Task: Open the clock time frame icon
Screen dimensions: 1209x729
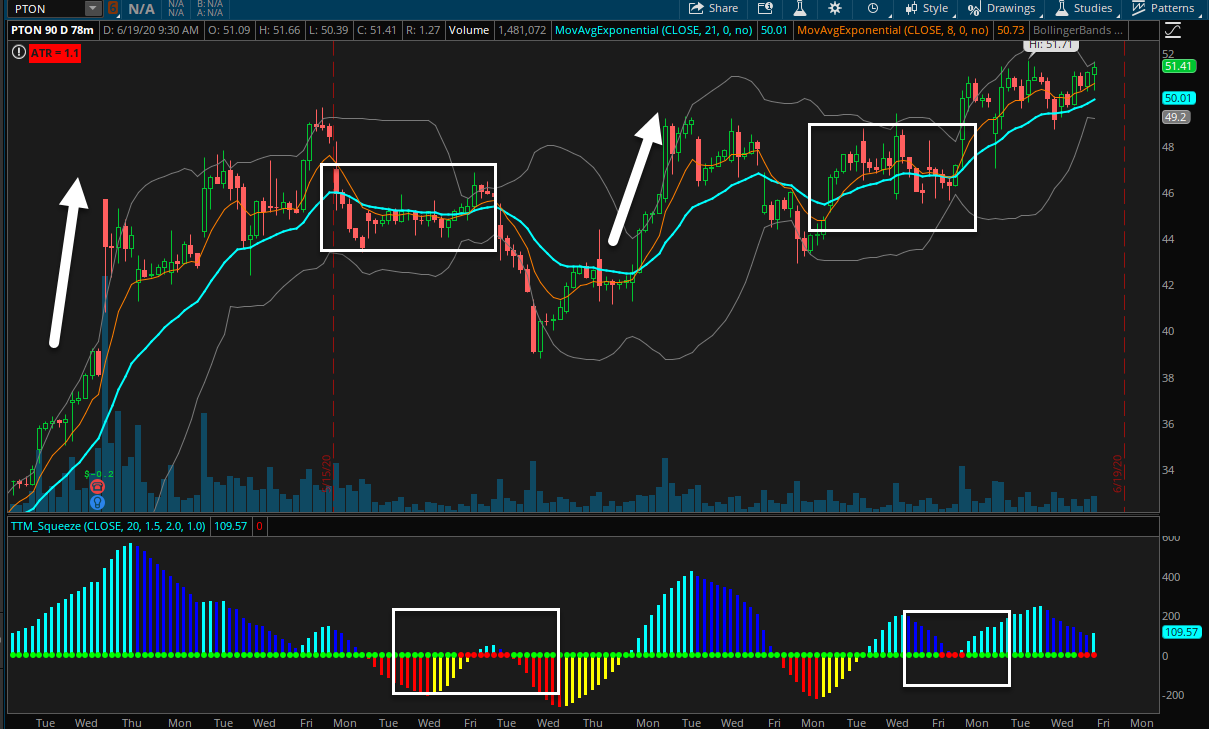Action: [873, 8]
